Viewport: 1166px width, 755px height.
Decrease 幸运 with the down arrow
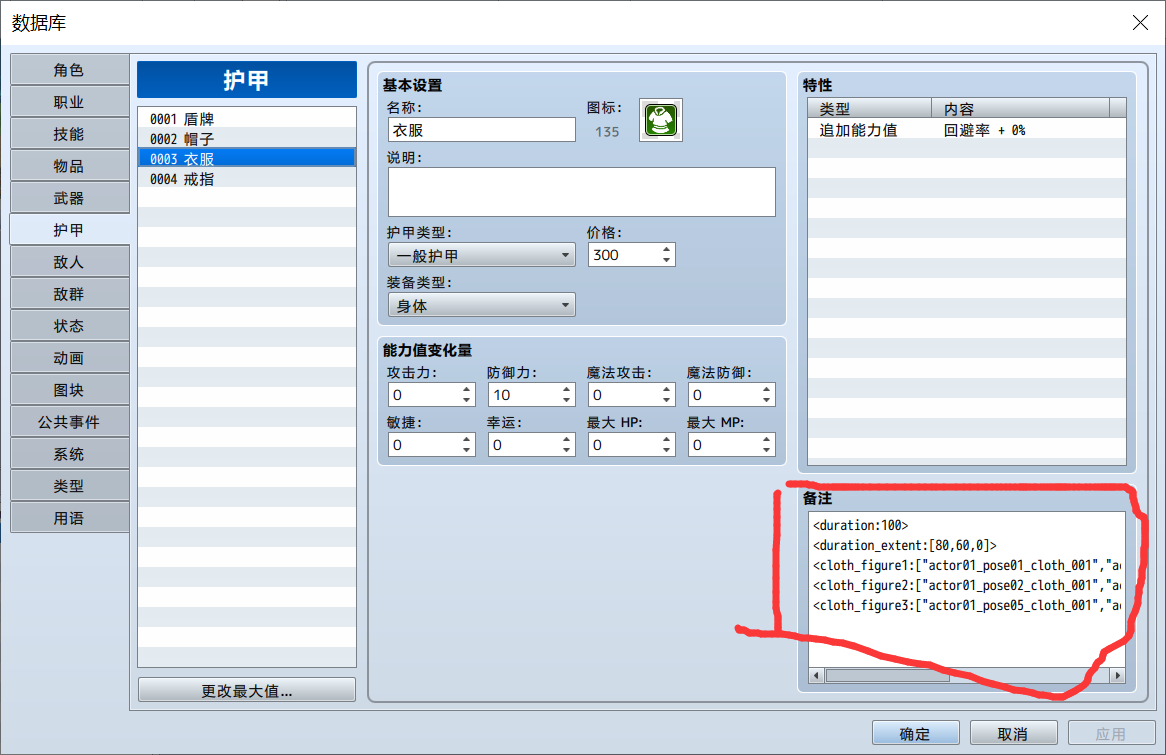click(567, 450)
